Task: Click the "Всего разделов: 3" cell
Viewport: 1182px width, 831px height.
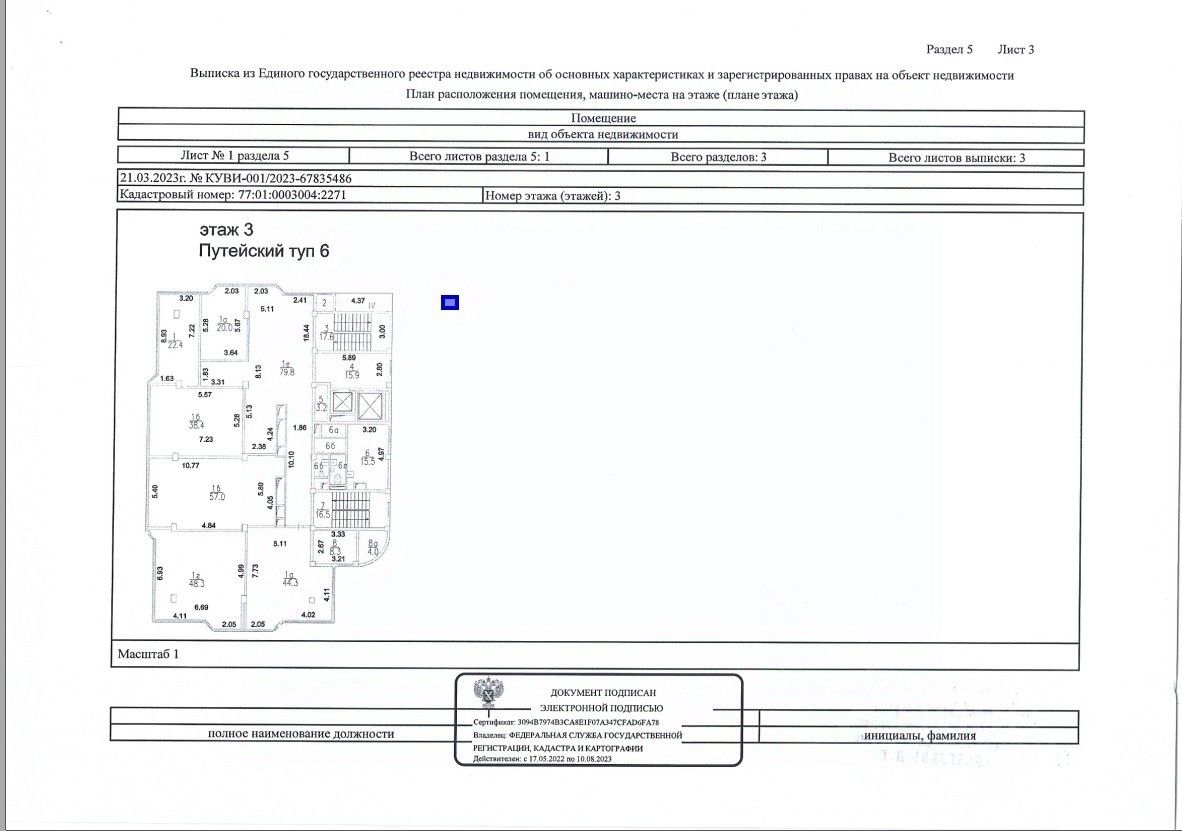Action: 718,157
